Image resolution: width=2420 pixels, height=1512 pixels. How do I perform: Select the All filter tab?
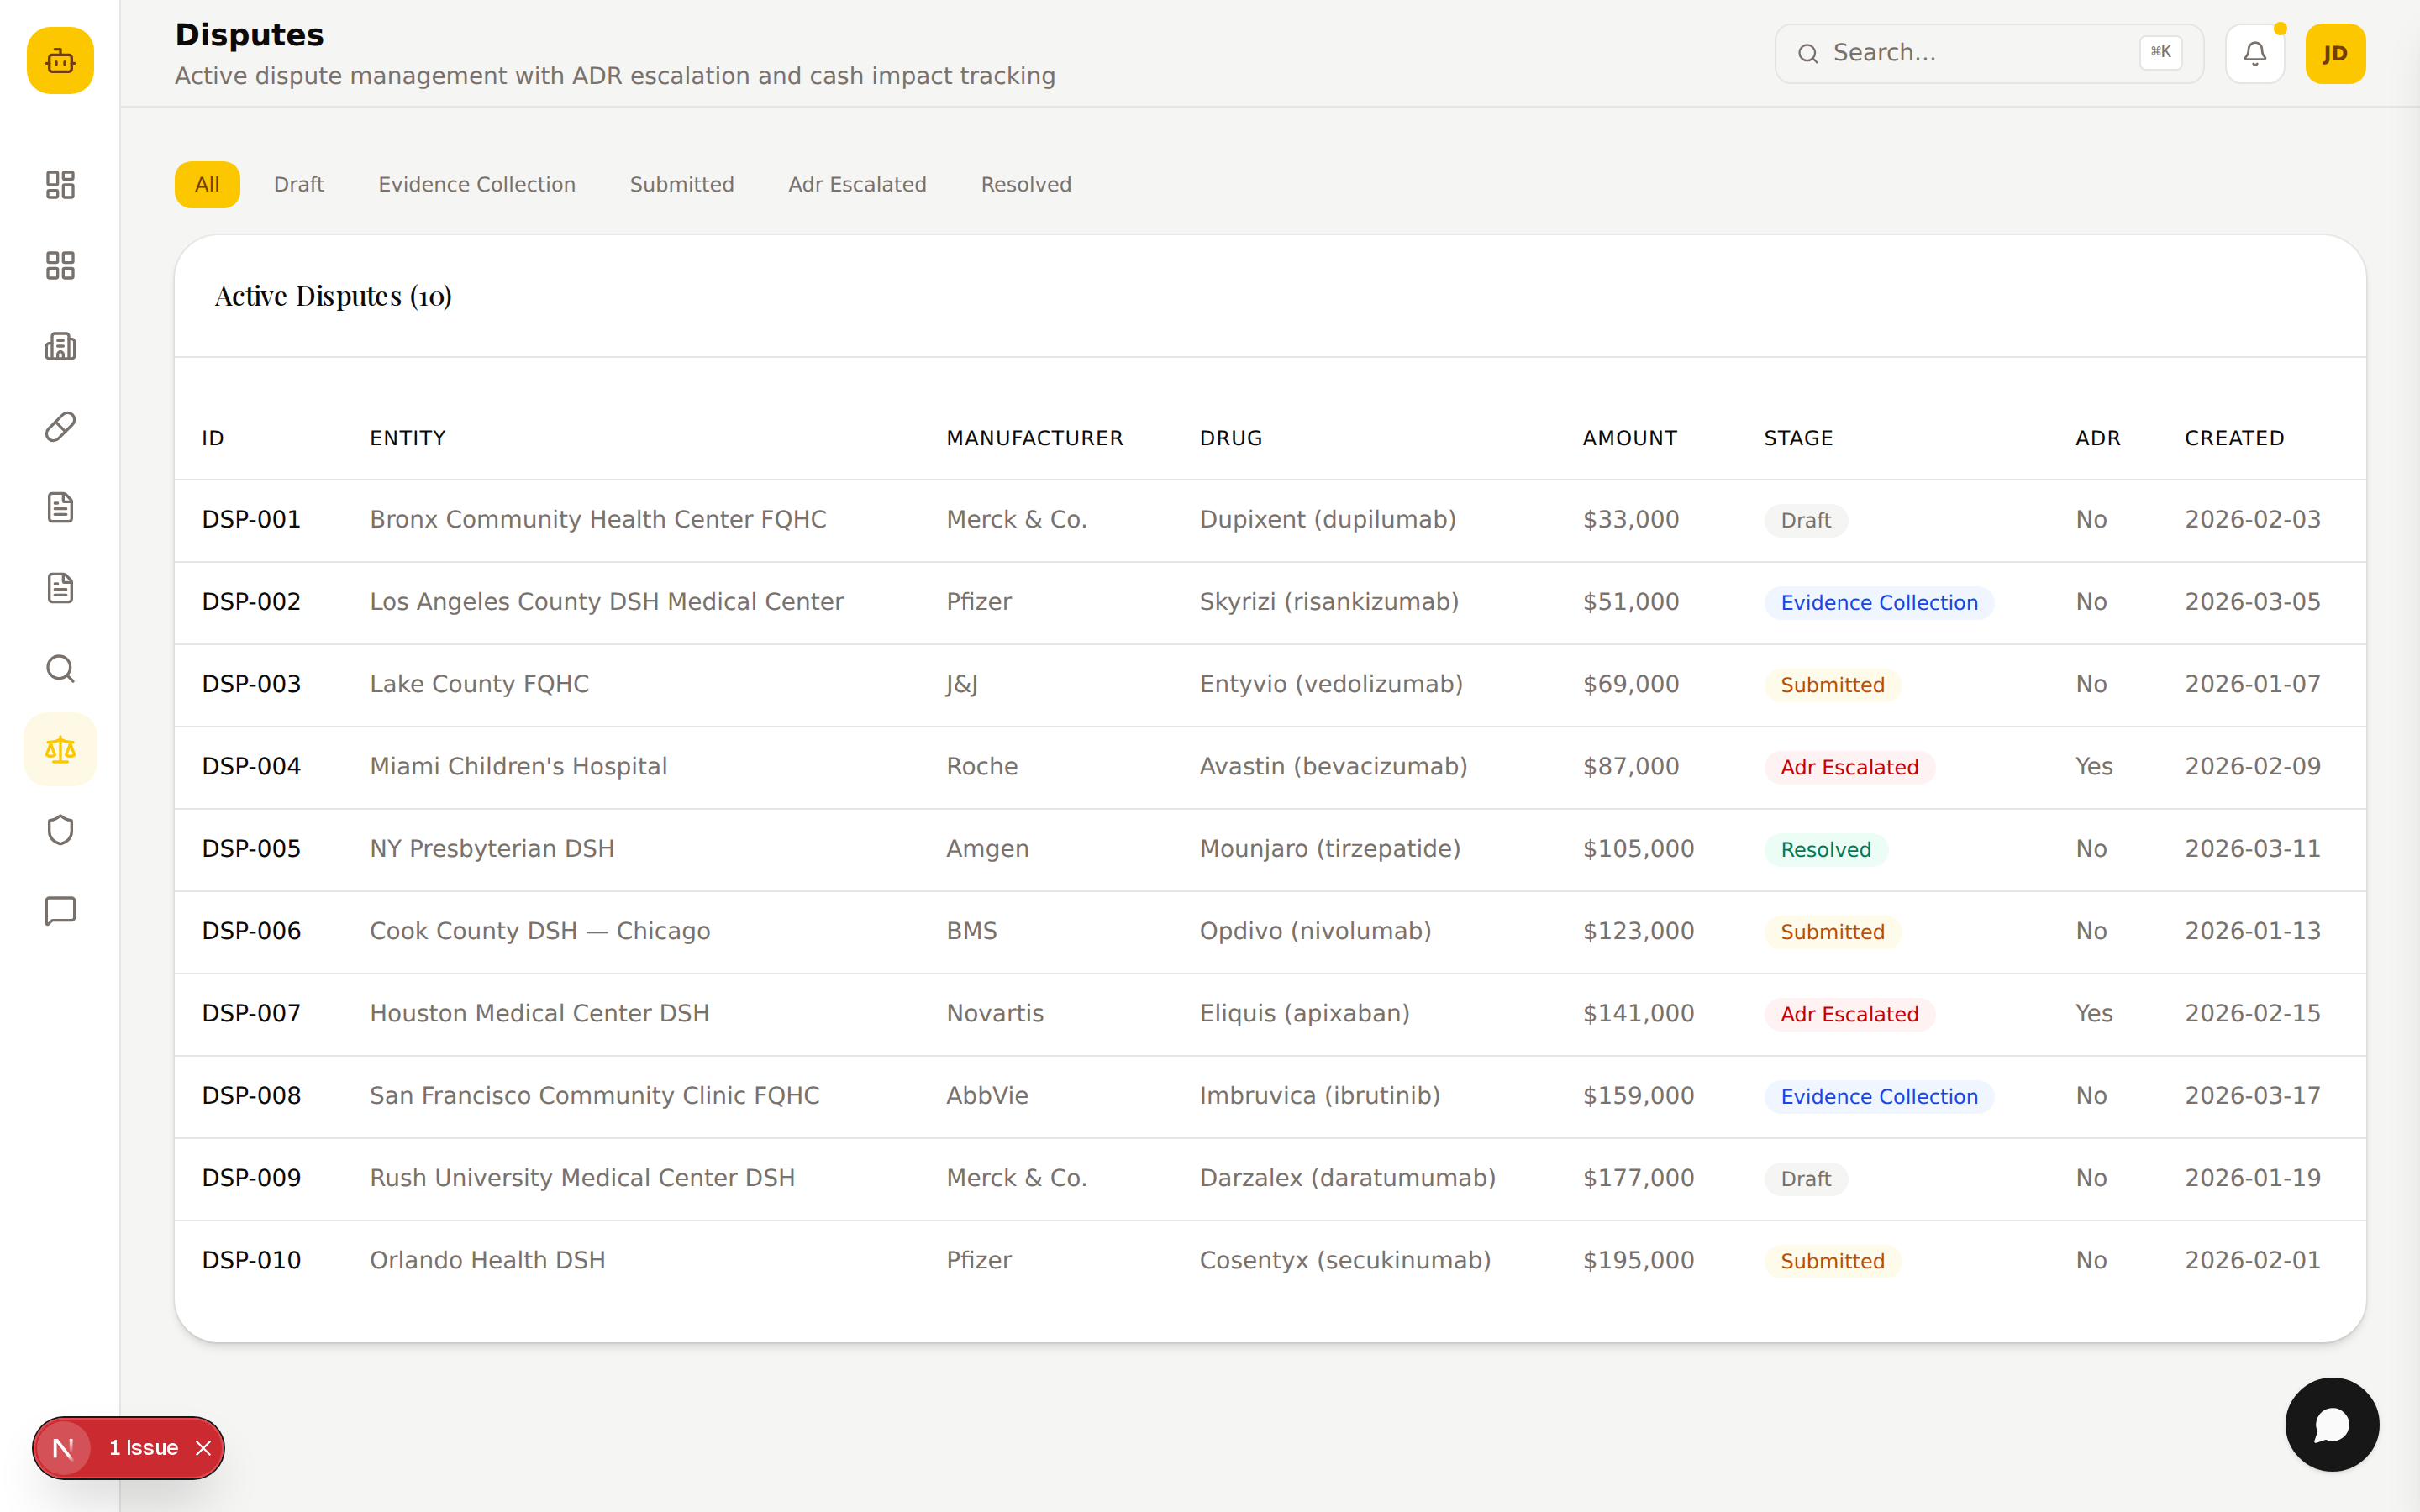point(207,185)
